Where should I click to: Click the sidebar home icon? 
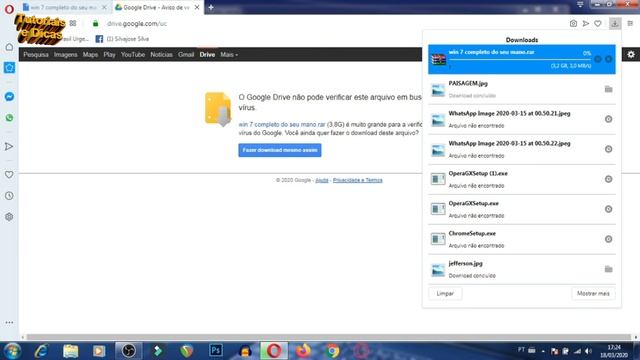tap(9, 47)
